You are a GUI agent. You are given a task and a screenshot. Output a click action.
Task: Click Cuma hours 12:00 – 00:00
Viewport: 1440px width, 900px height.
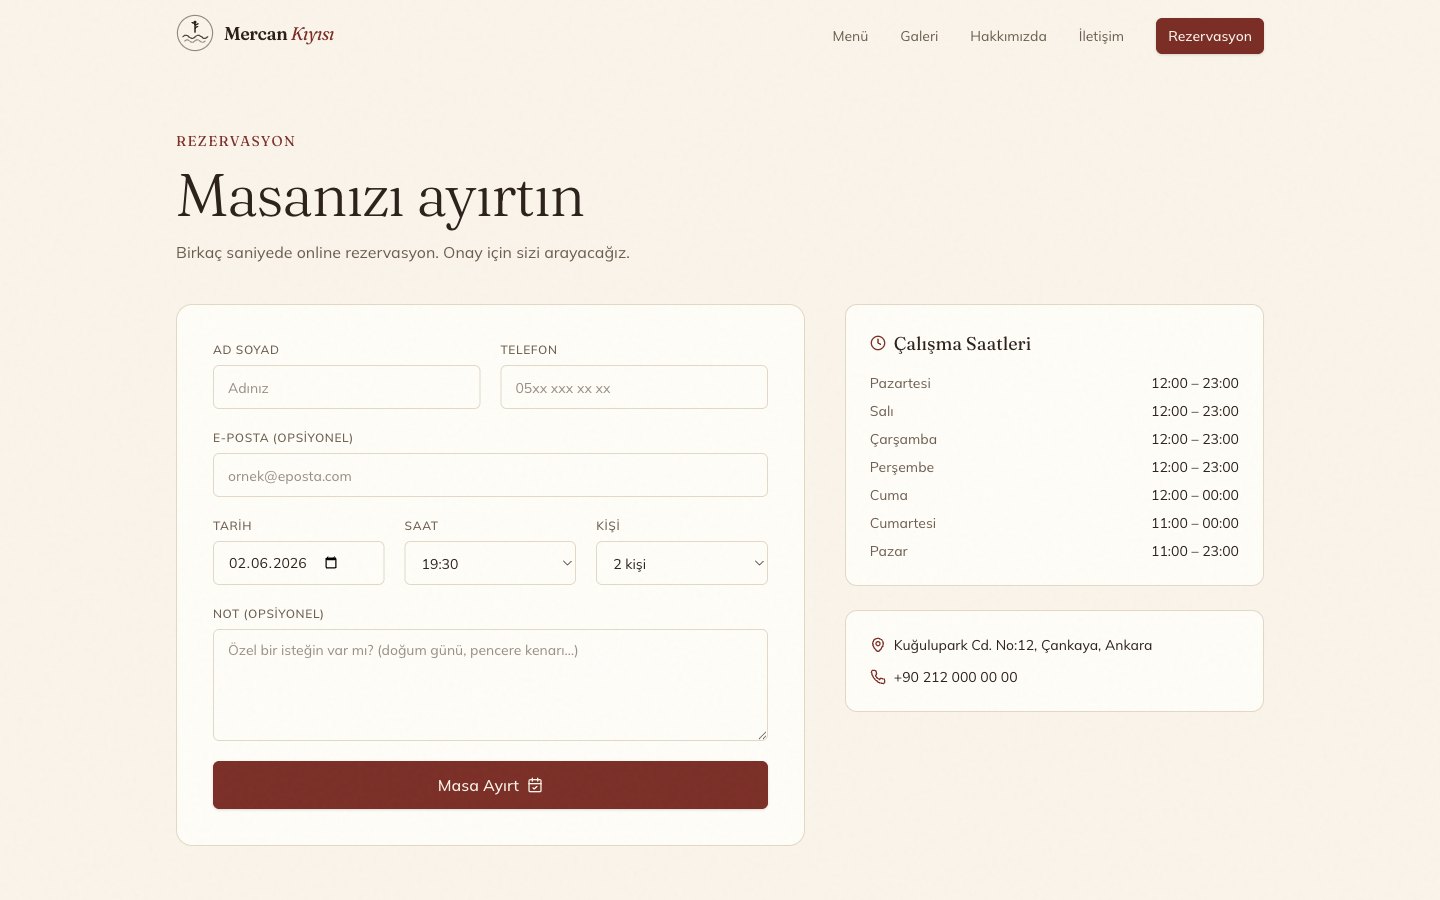click(1195, 495)
